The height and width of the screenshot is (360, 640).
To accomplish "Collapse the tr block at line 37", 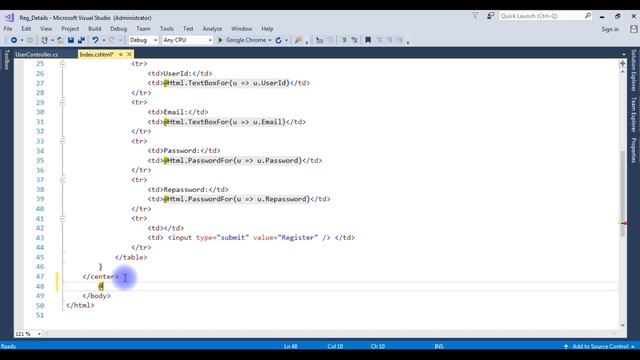I will coord(62,180).
